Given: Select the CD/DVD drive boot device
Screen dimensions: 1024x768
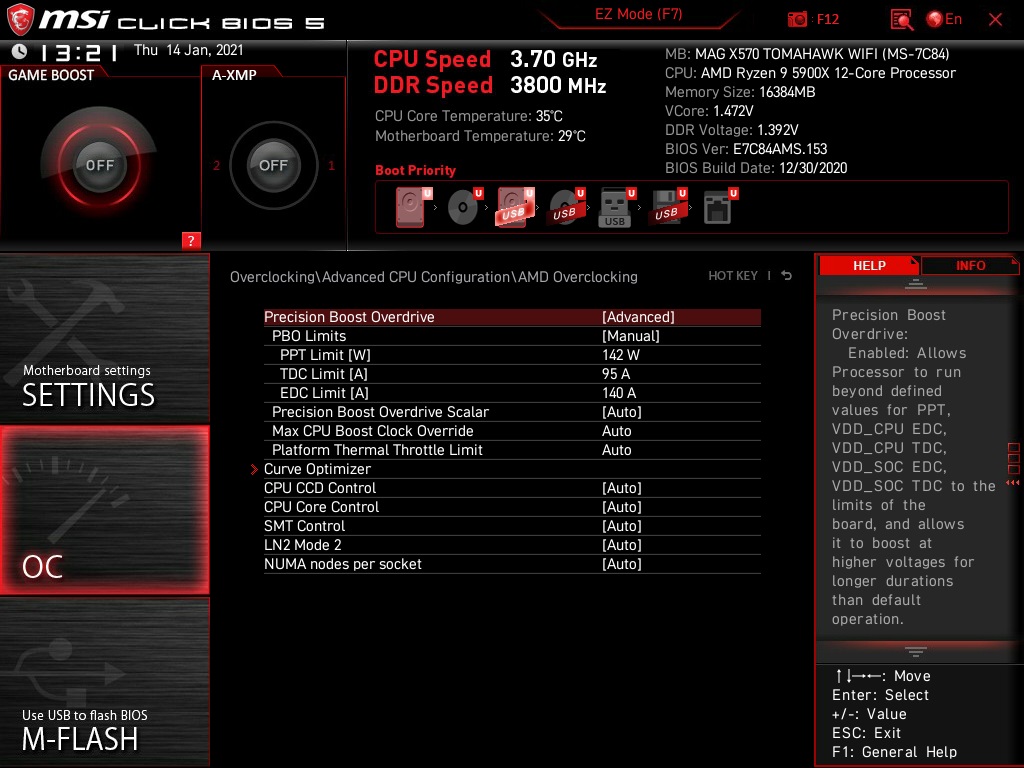Looking at the screenshot, I should point(464,208).
